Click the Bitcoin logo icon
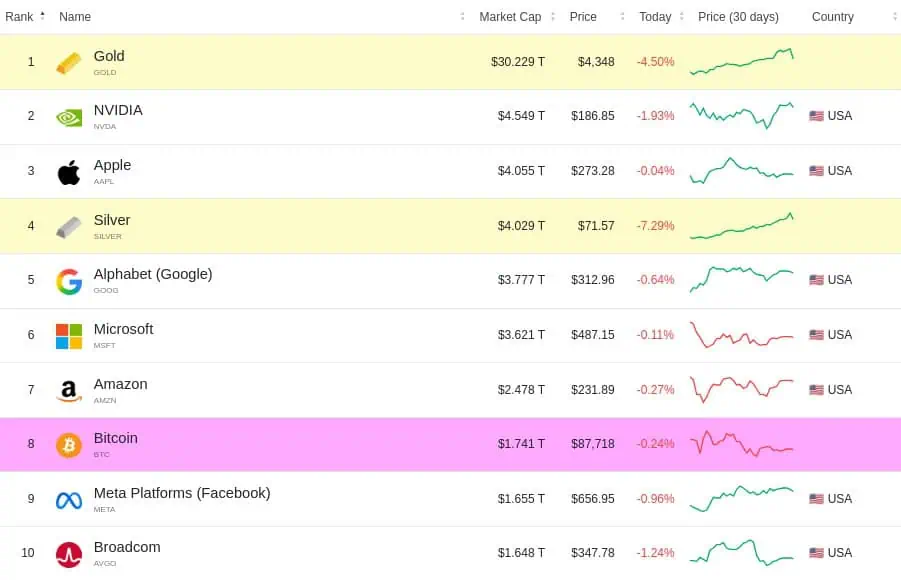Image resolution: width=901 pixels, height=580 pixels. click(69, 445)
